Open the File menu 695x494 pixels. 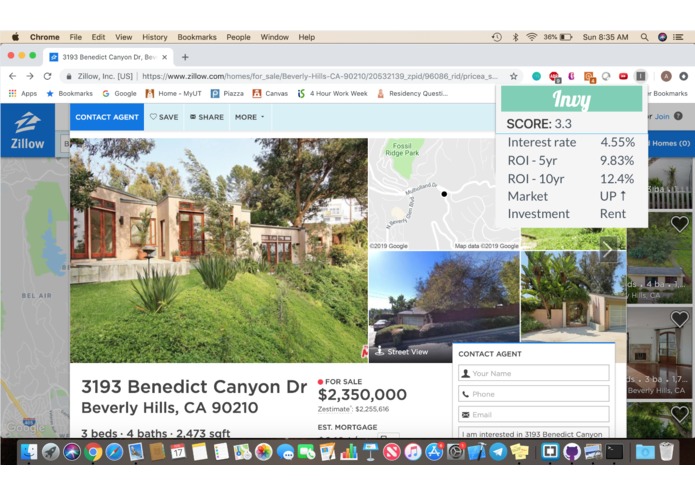point(76,37)
